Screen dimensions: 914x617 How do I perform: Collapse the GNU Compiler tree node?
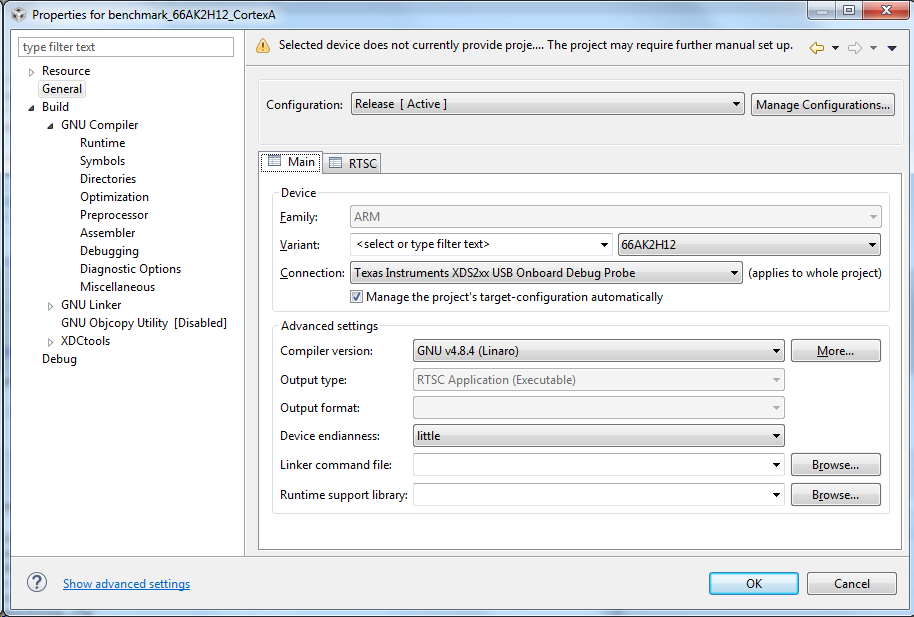[x=50, y=126]
